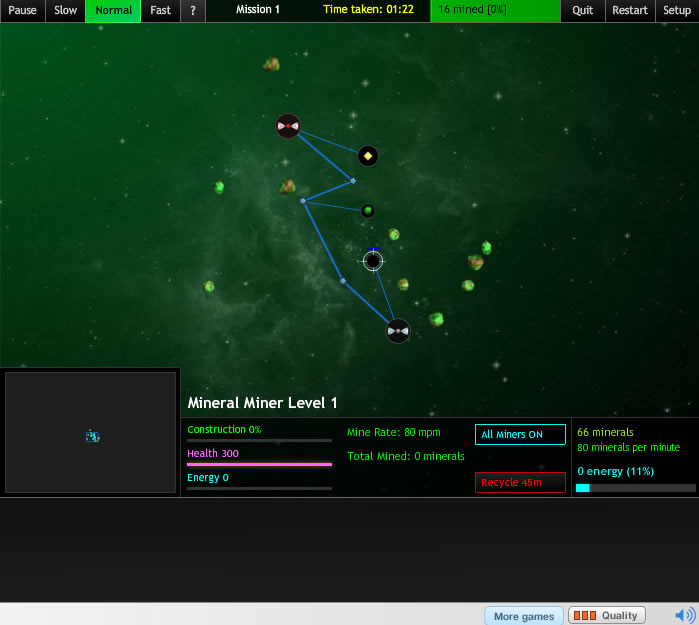
Task: Click the 'Energy 0' label
Action: [208, 477]
